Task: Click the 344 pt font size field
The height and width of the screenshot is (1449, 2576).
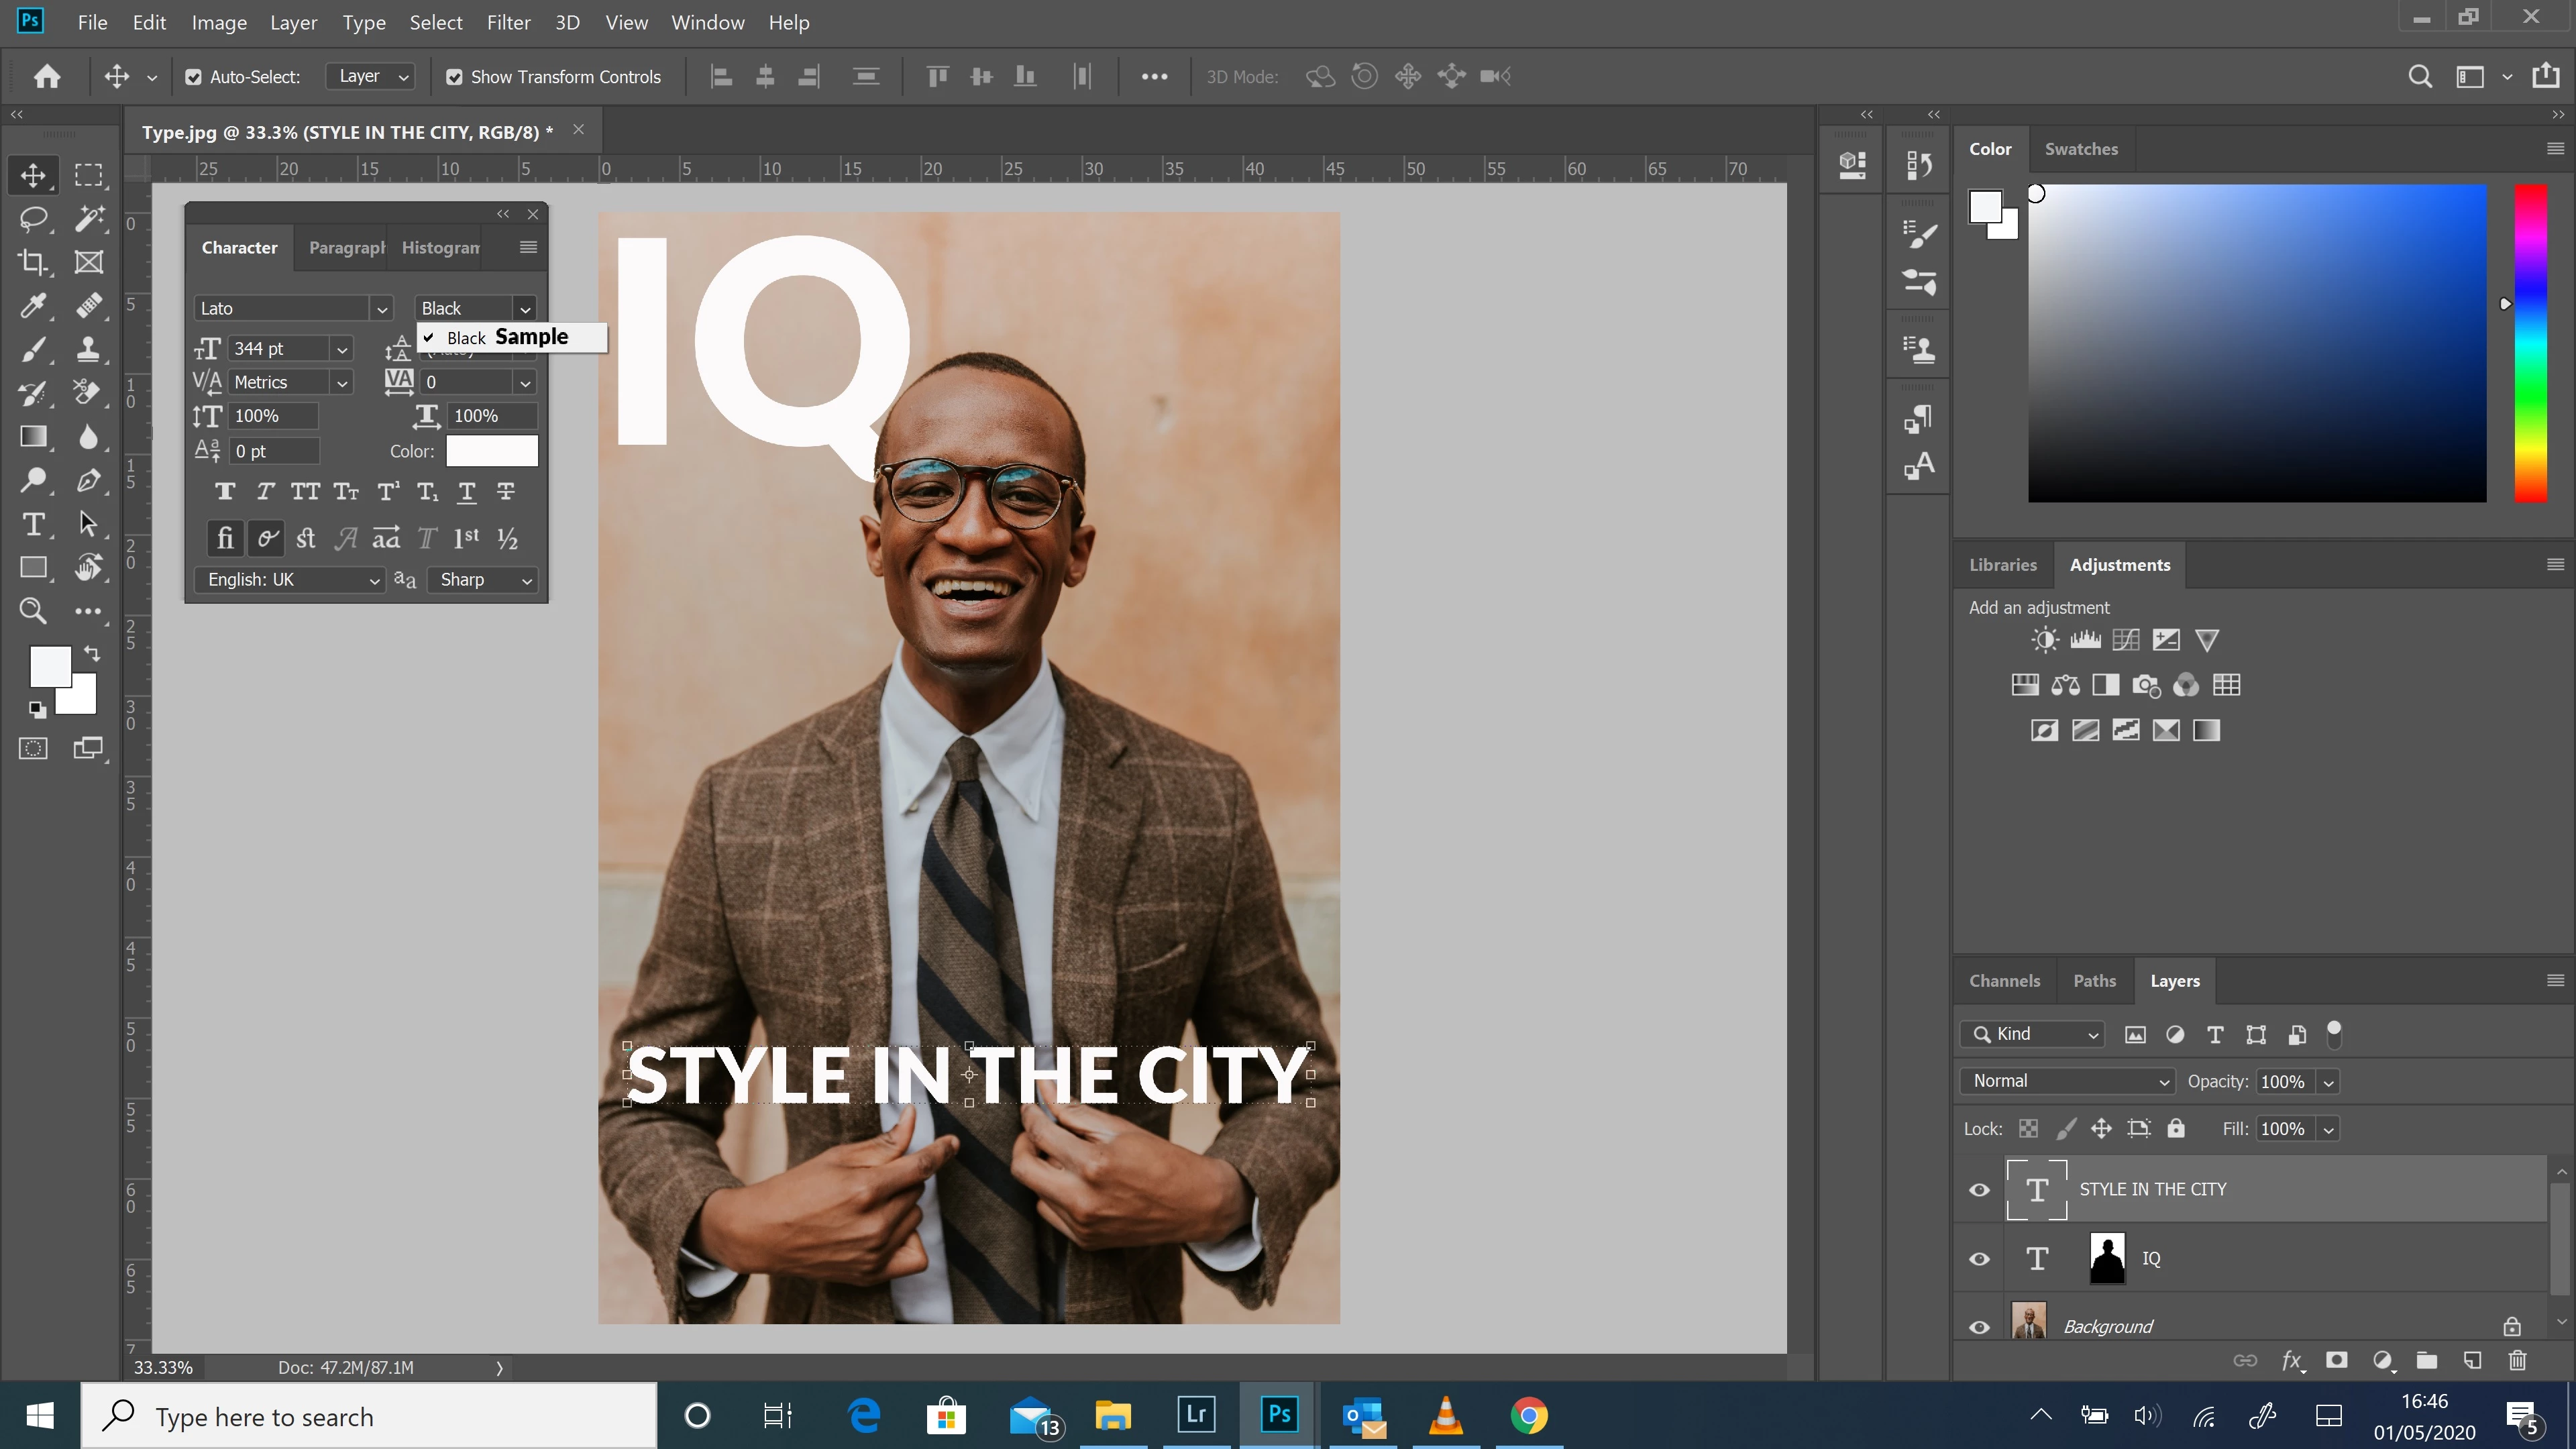Action: tap(278, 348)
